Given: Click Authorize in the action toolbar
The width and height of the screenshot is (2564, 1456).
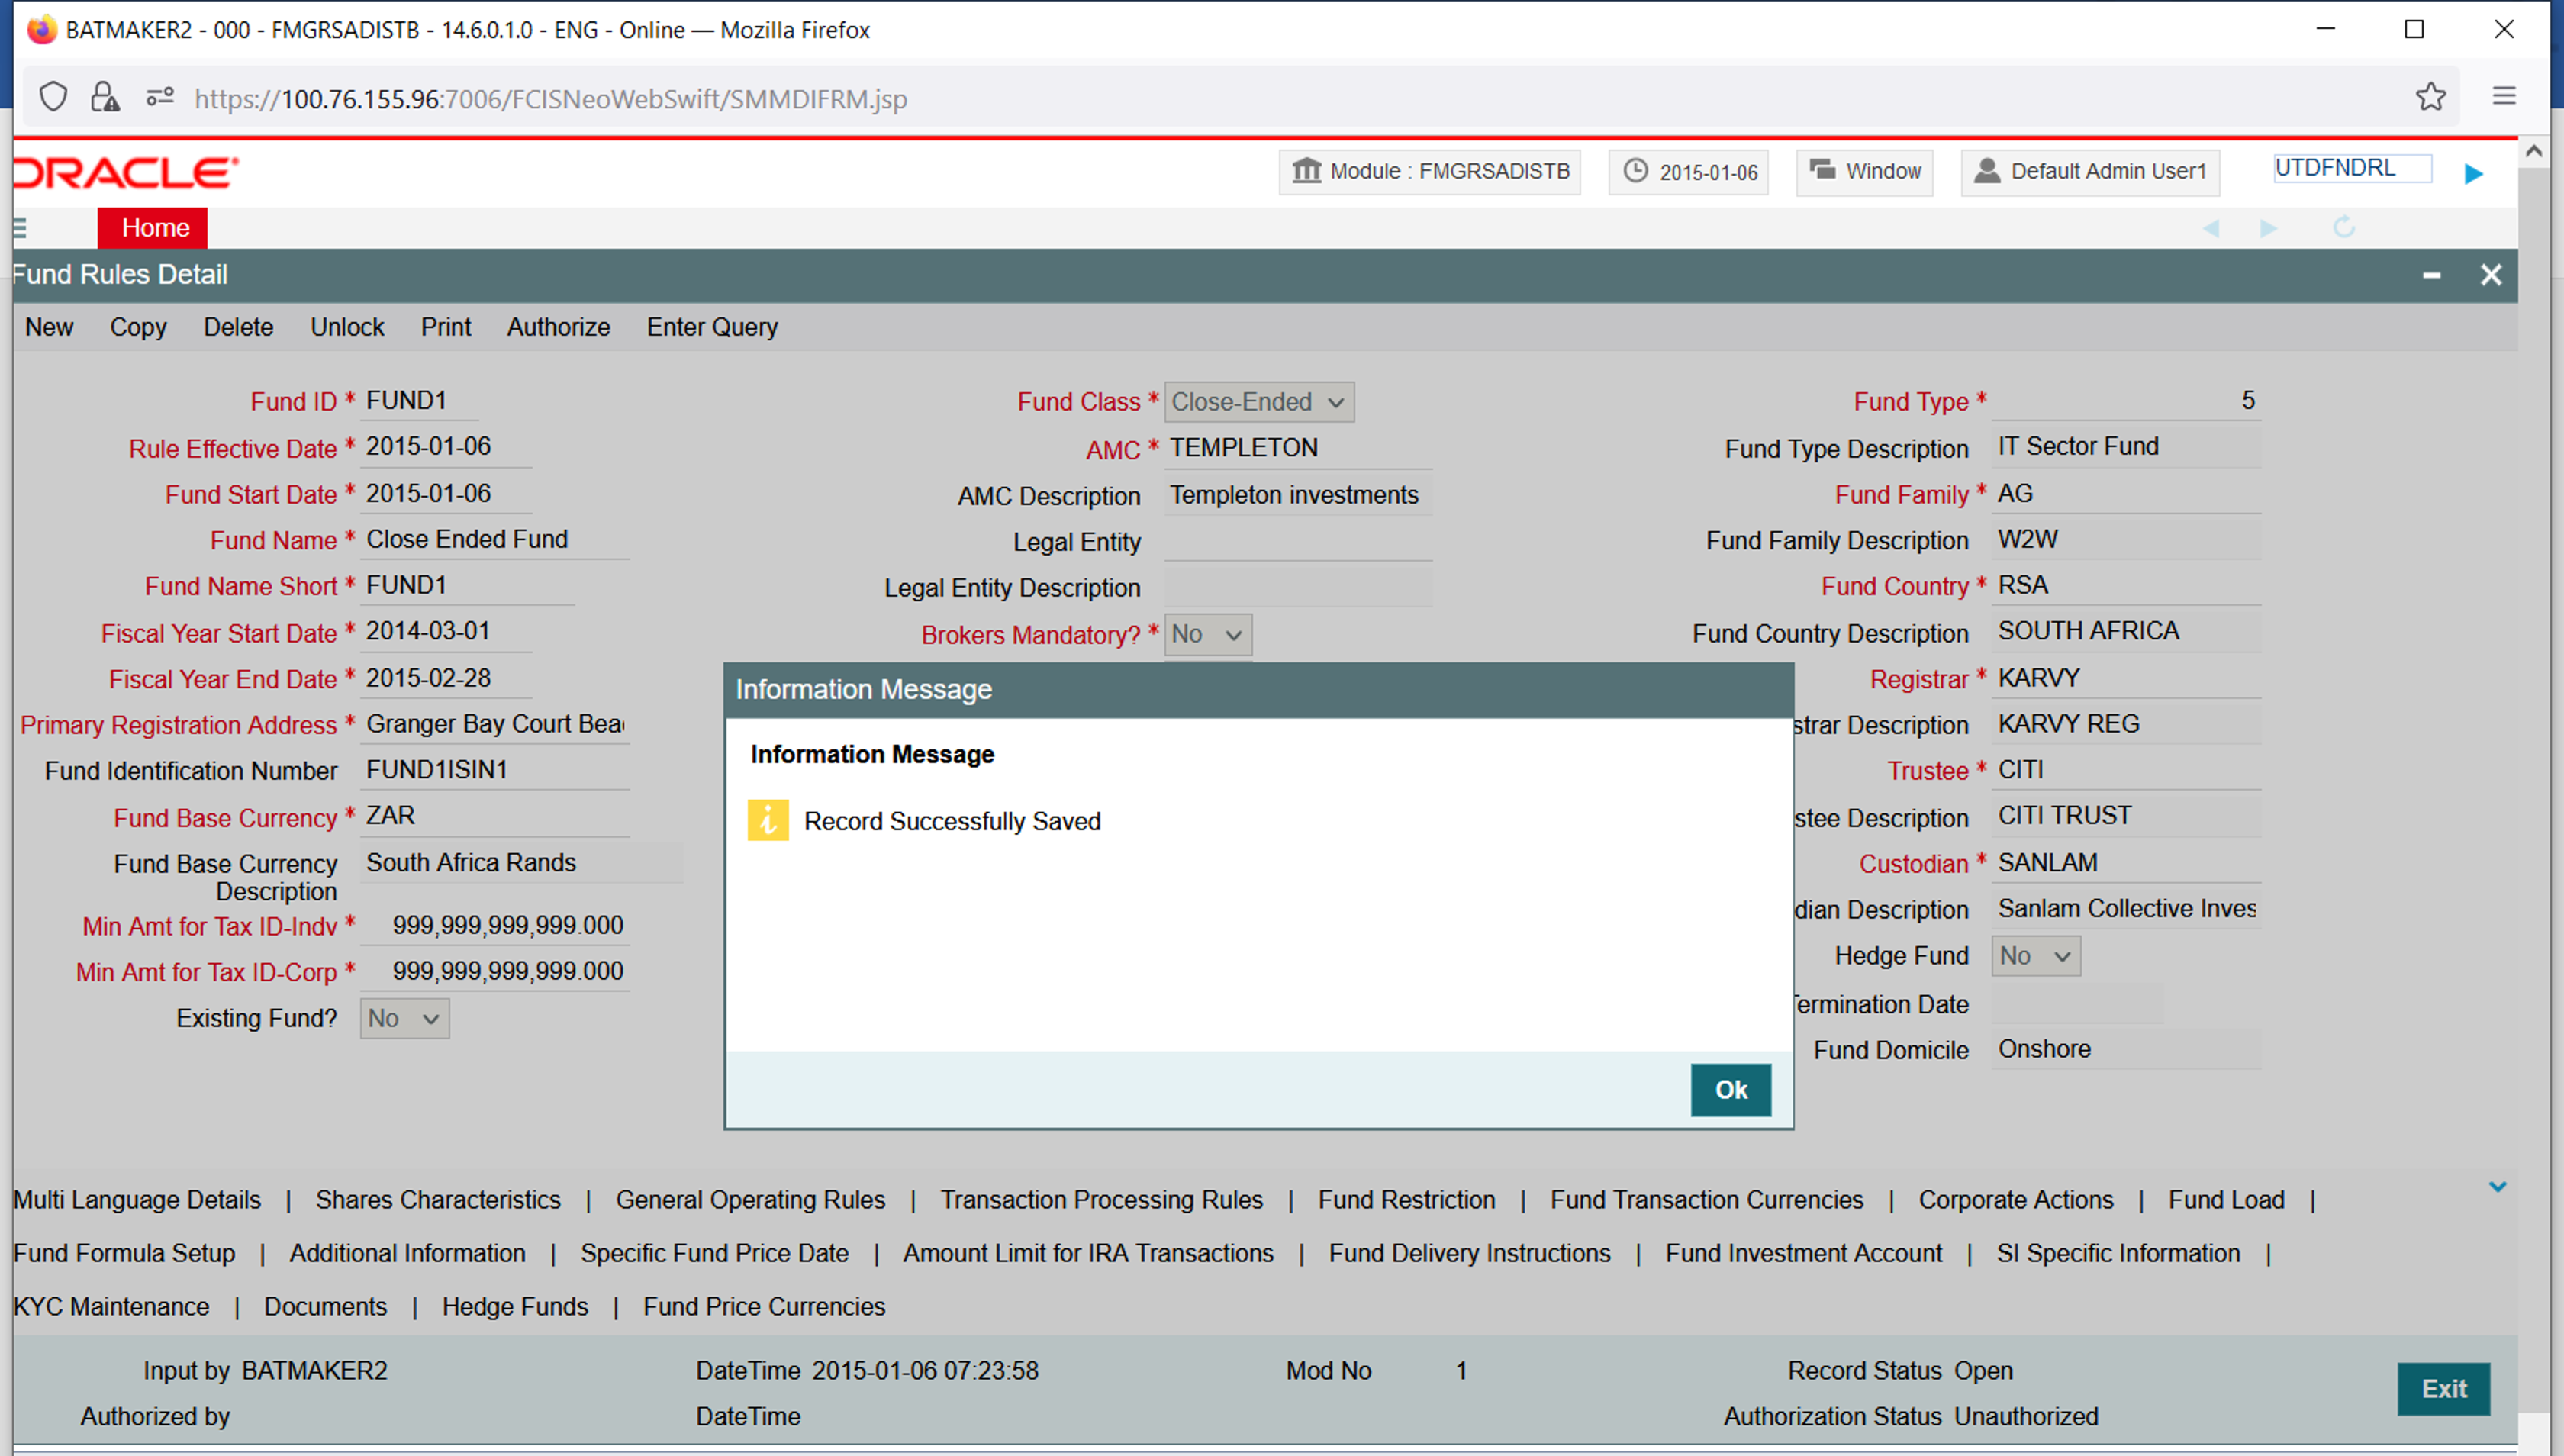Looking at the screenshot, I should pyautogui.click(x=558, y=327).
